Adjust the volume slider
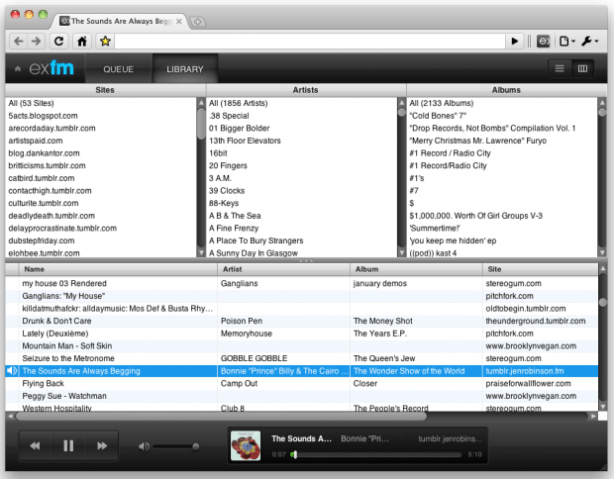Screen dimensions: 614x479 [x=176, y=446]
